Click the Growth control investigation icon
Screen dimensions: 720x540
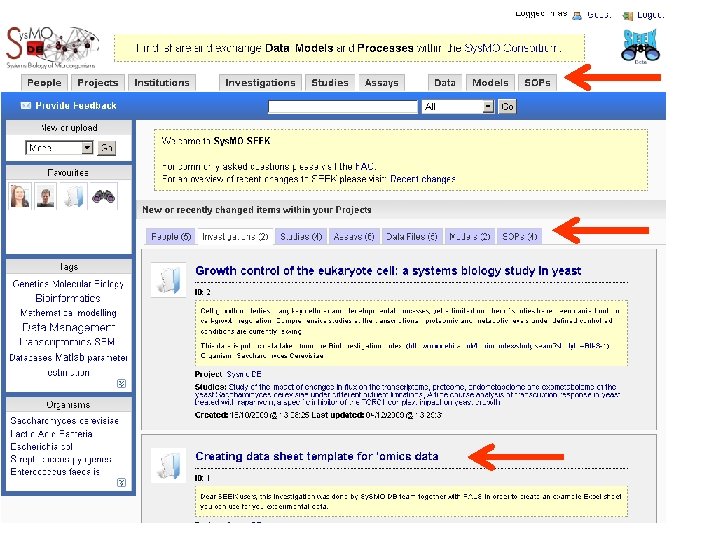(169, 280)
